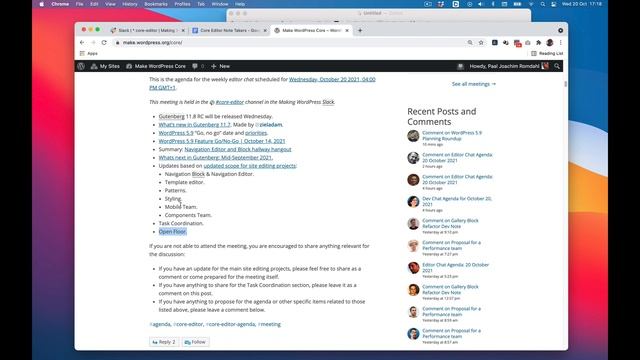This screenshot has width=640, height=360.
Task: Click the priorities link
Action: [256, 133]
